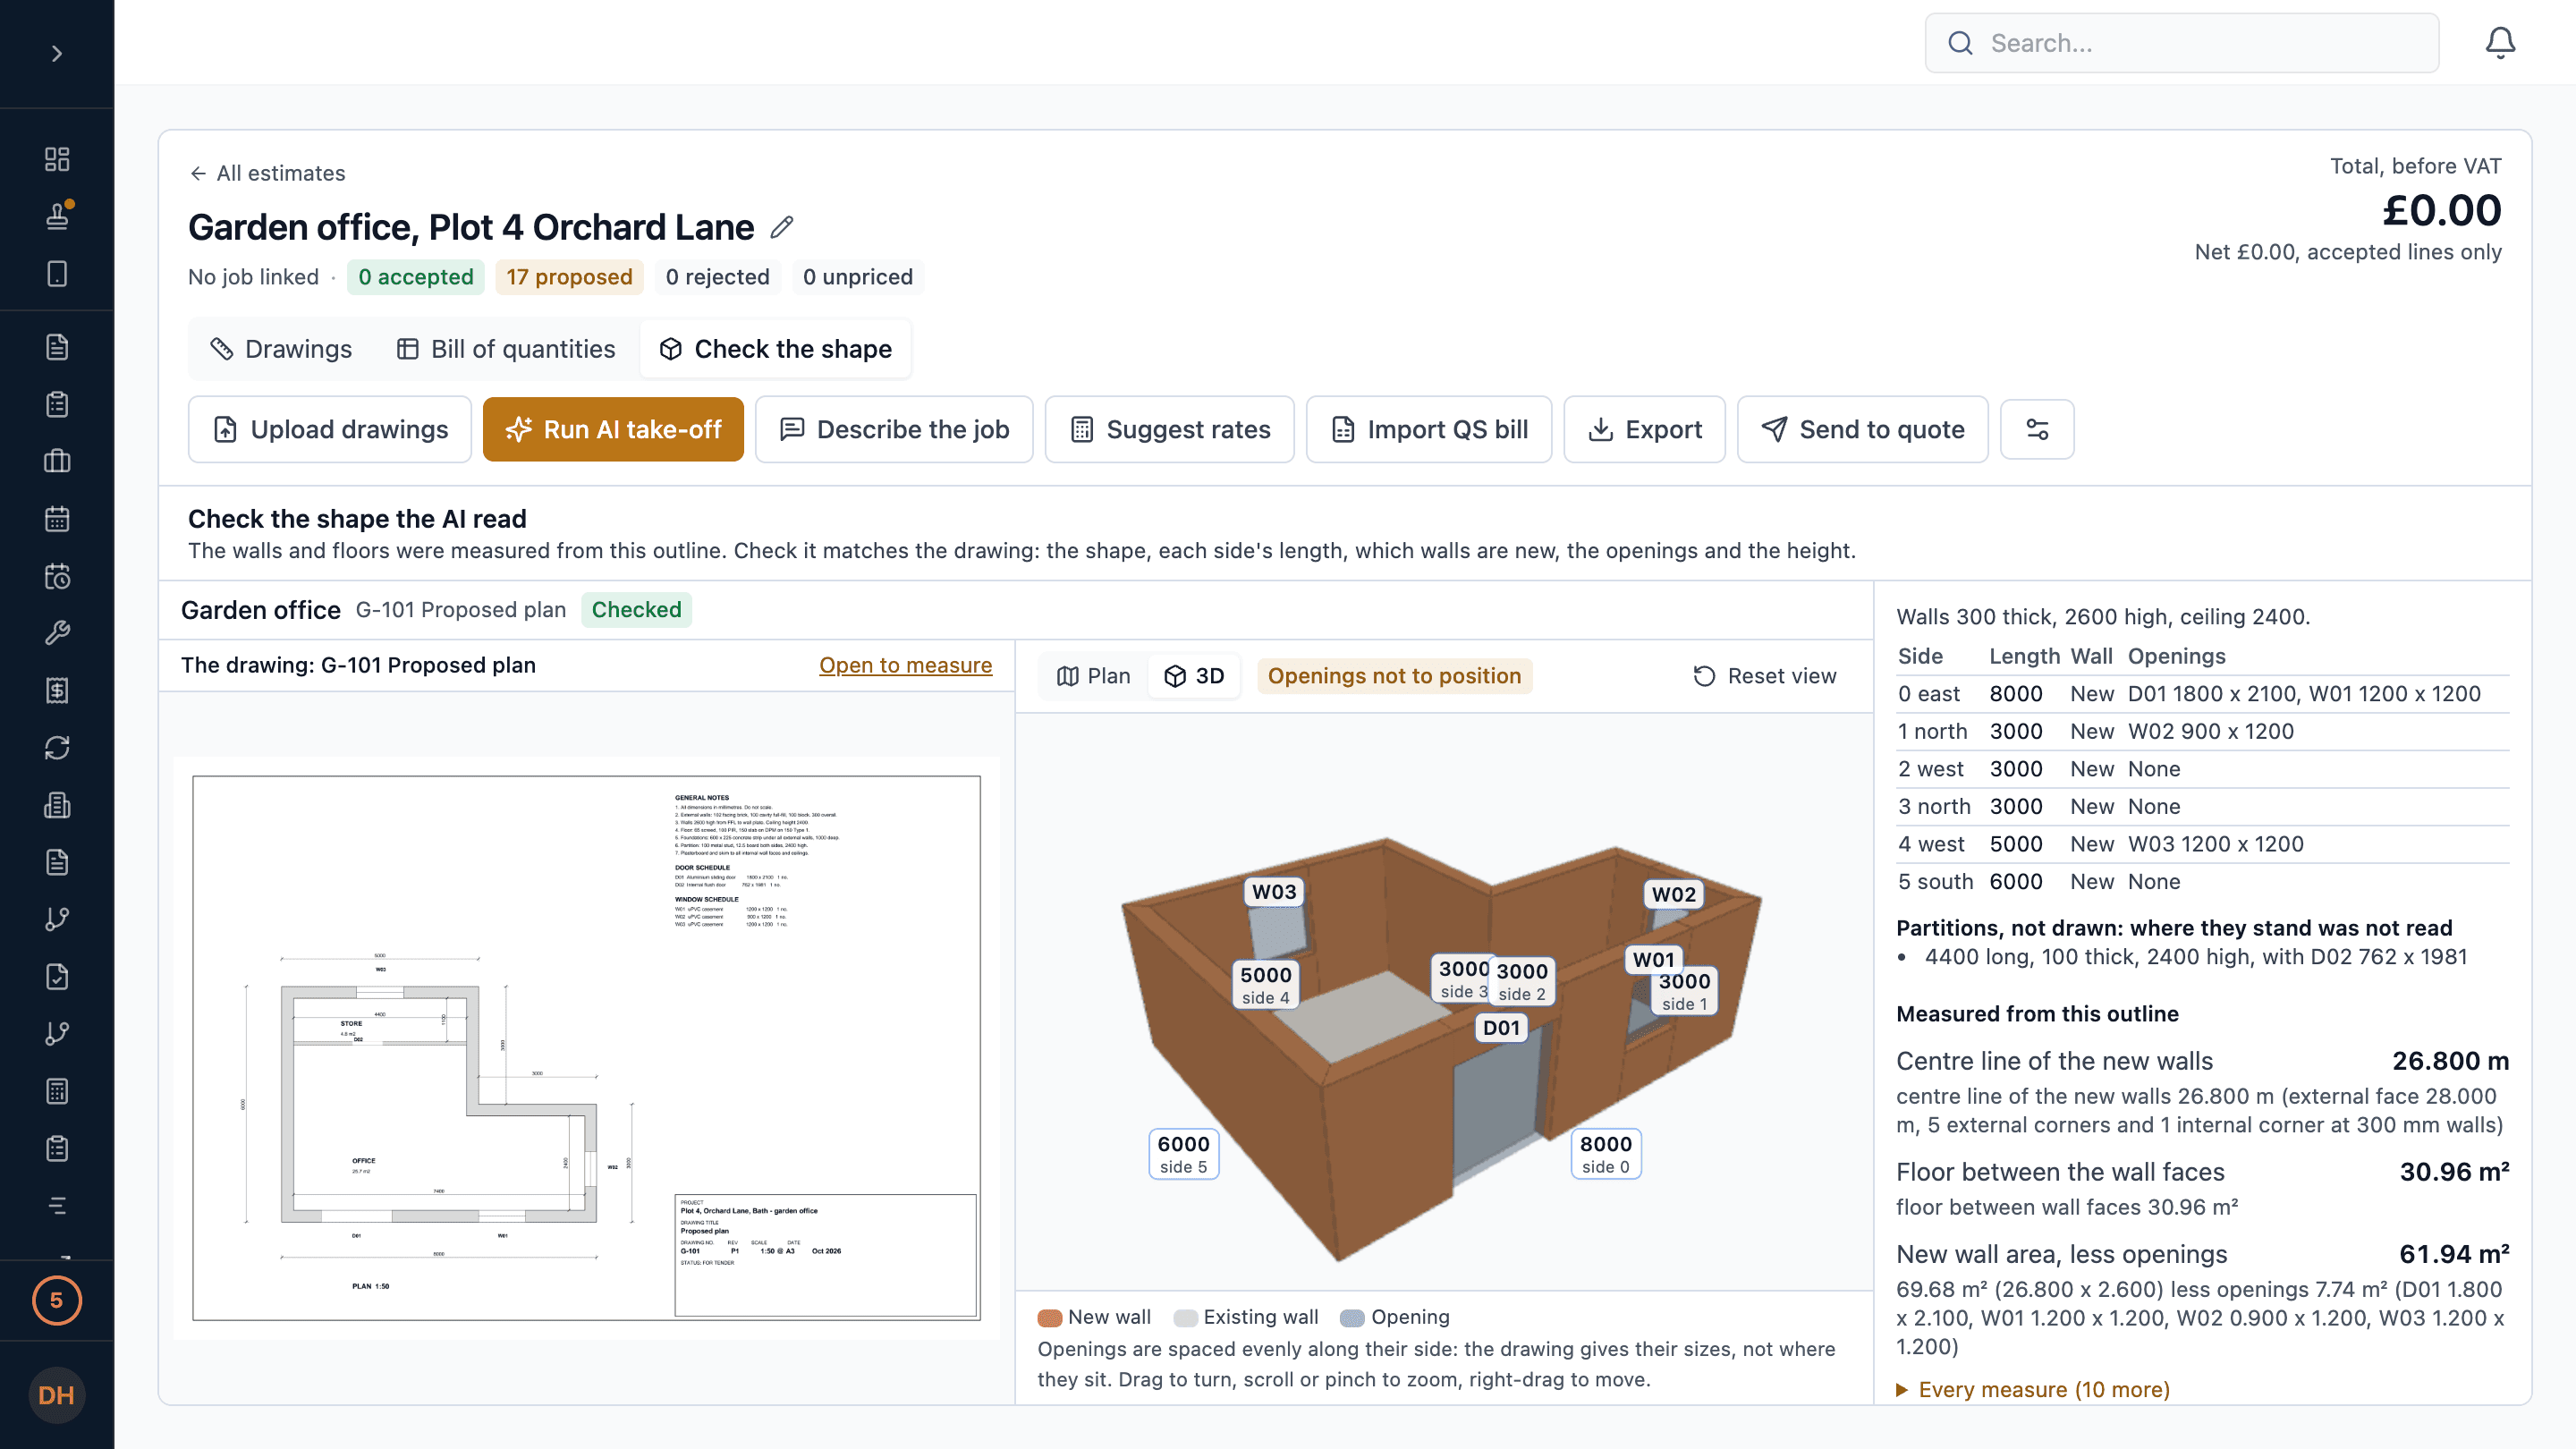Viewport: 2576px width, 1449px height.
Task: Go back to All estimates
Action: (267, 173)
